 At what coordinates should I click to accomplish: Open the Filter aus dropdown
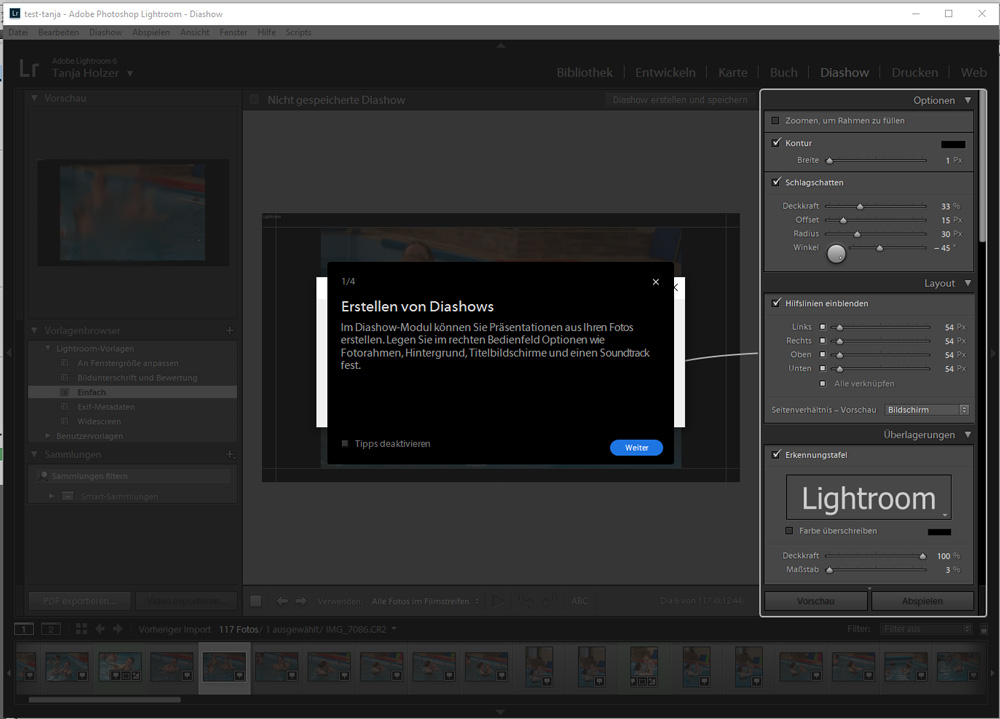[925, 629]
